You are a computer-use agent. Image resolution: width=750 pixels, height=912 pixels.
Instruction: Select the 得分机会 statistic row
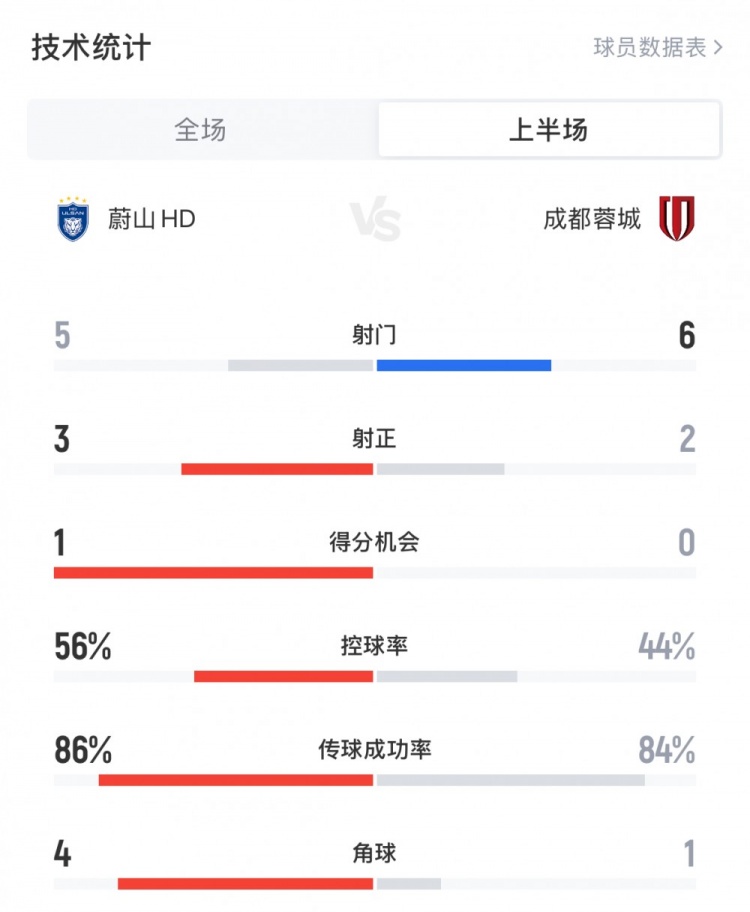[375, 541]
